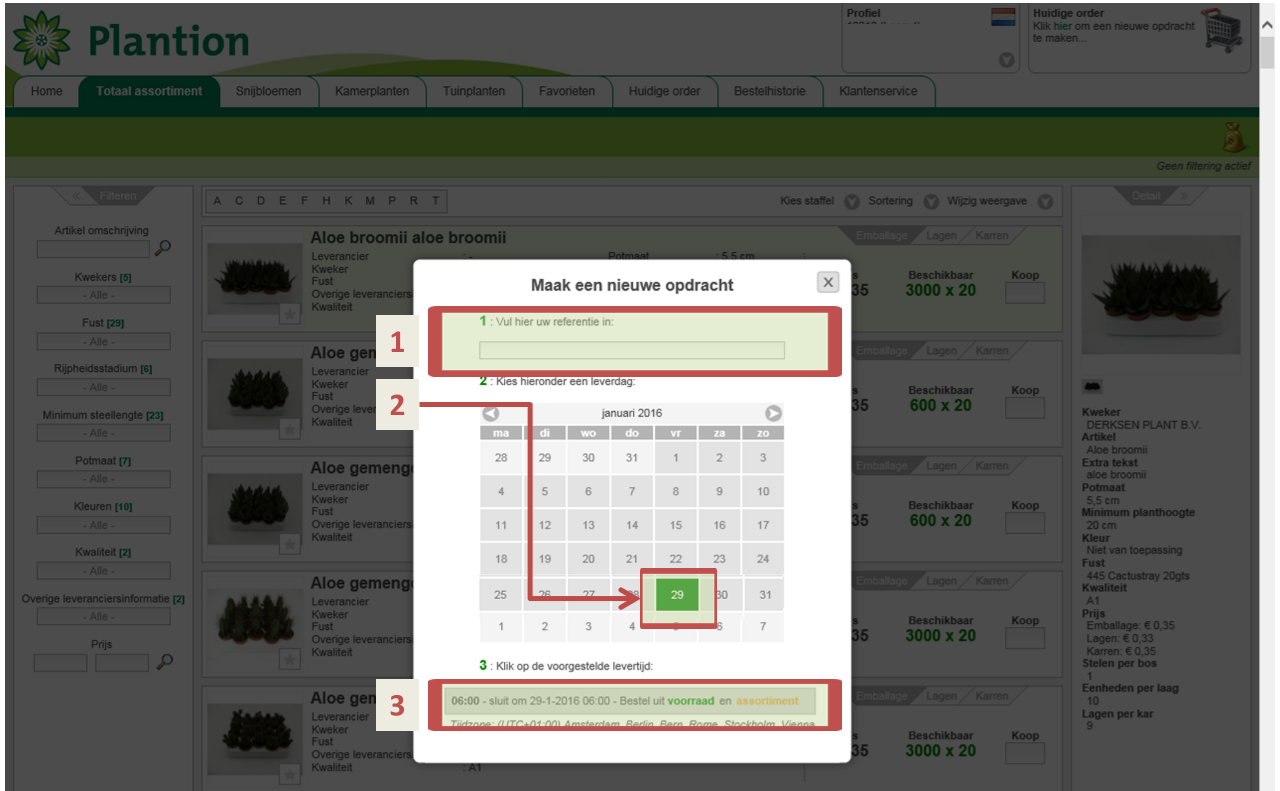1280x791 pixels.
Task: Filter list by letter T
Action: pyautogui.click(x=436, y=201)
